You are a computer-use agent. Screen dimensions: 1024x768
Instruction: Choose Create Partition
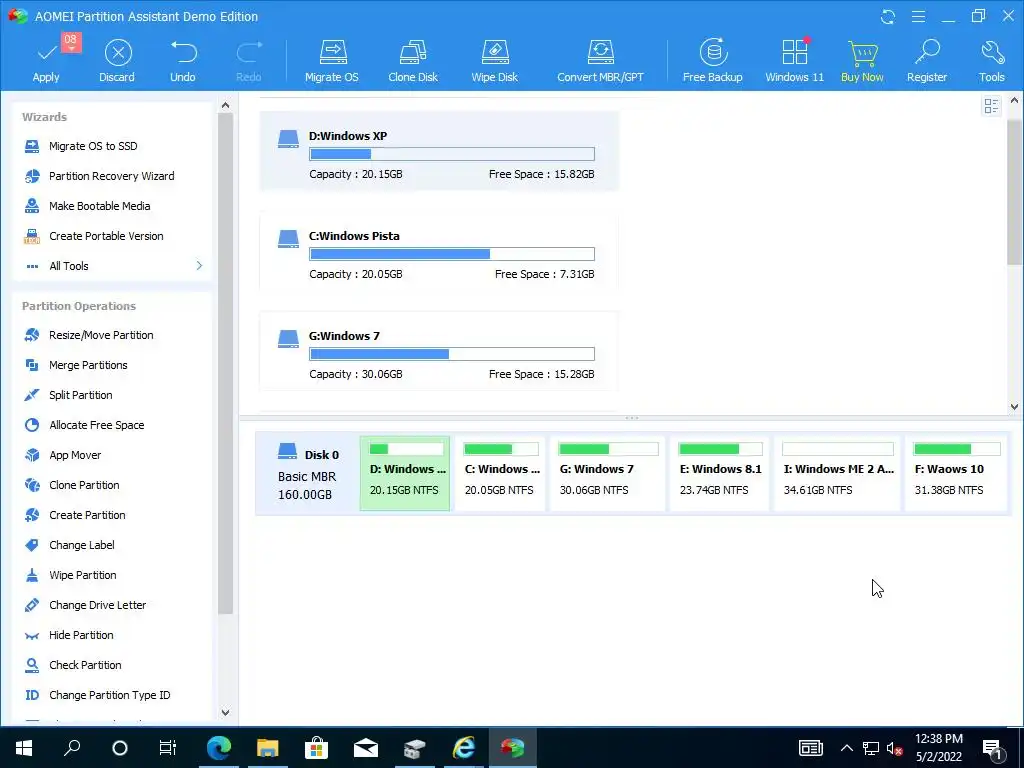(87, 515)
